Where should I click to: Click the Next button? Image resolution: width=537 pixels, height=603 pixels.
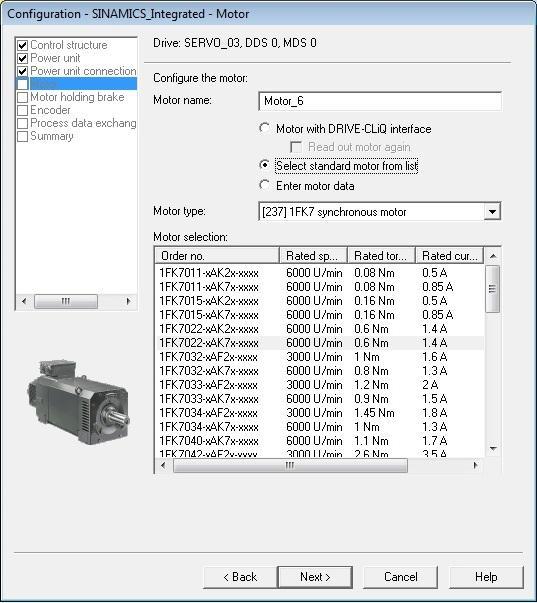(x=315, y=577)
